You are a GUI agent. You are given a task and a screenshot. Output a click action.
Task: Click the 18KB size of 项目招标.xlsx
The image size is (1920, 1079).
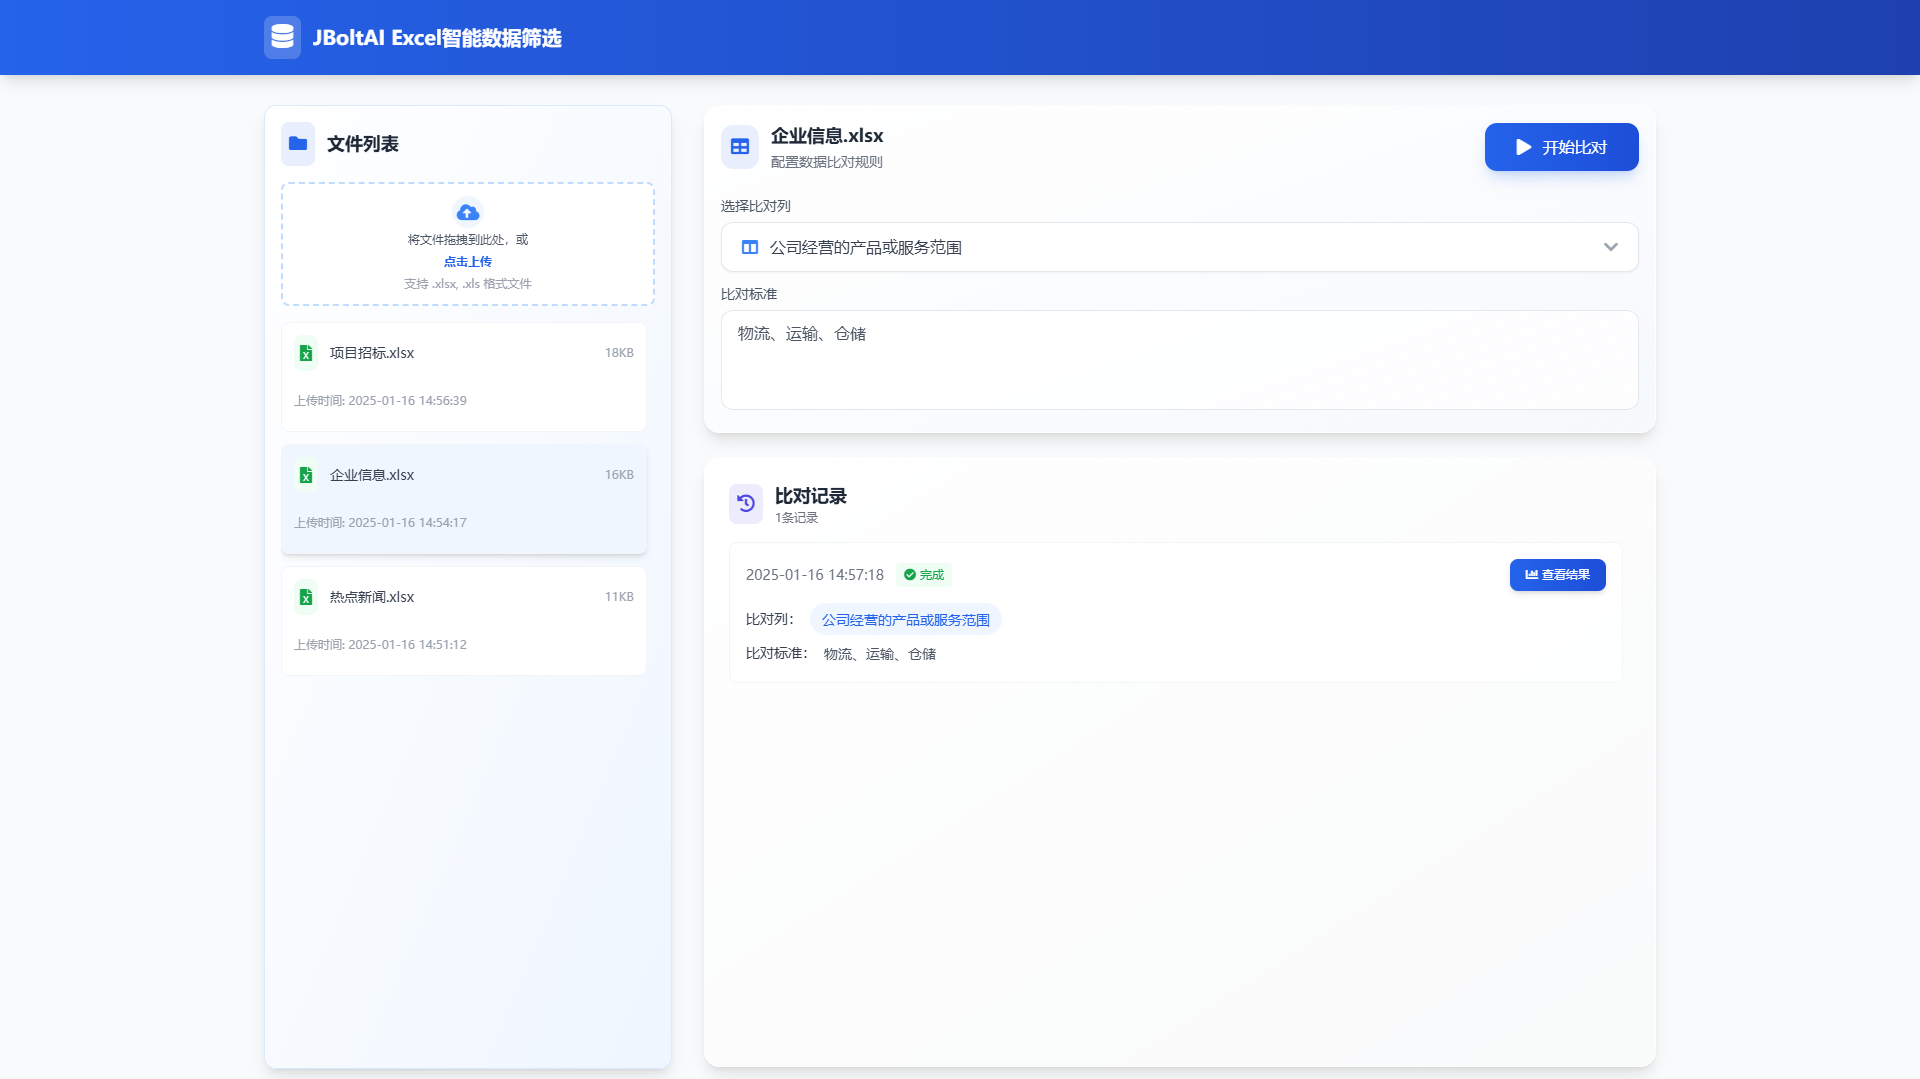(619, 353)
